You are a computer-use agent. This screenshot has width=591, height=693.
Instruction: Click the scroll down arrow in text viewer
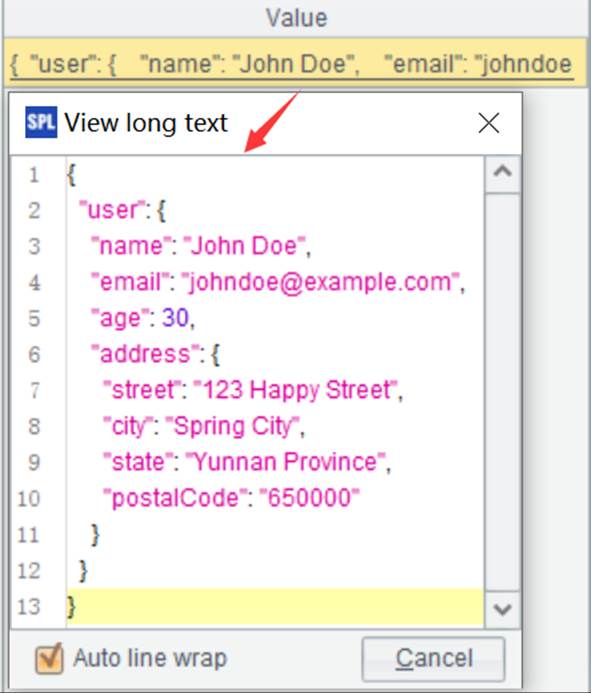(x=502, y=609)
